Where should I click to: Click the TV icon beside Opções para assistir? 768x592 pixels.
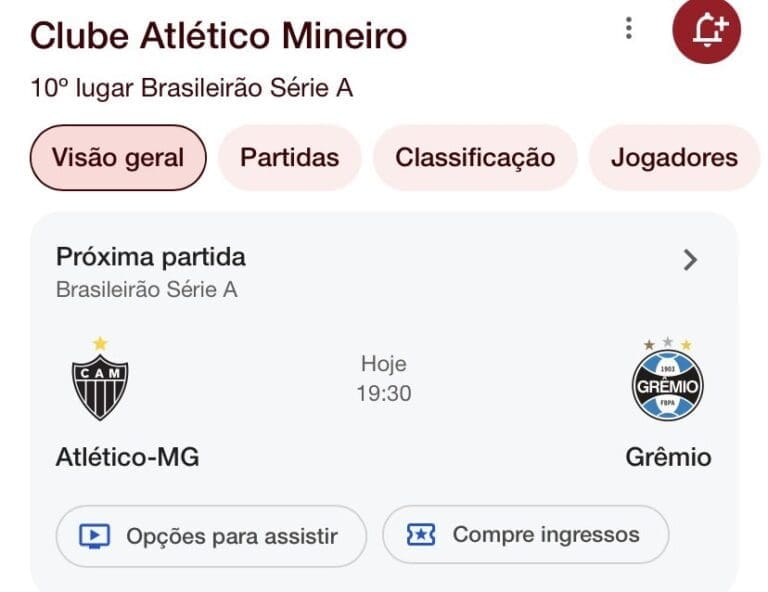(95, 536)
